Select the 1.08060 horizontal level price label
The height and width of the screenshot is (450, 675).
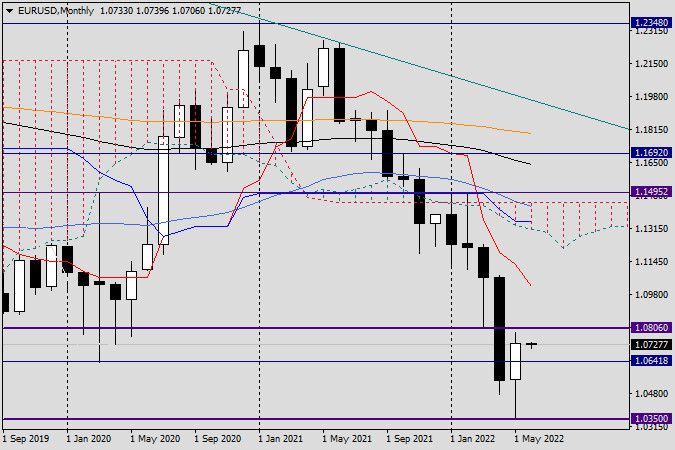(652, 328)
